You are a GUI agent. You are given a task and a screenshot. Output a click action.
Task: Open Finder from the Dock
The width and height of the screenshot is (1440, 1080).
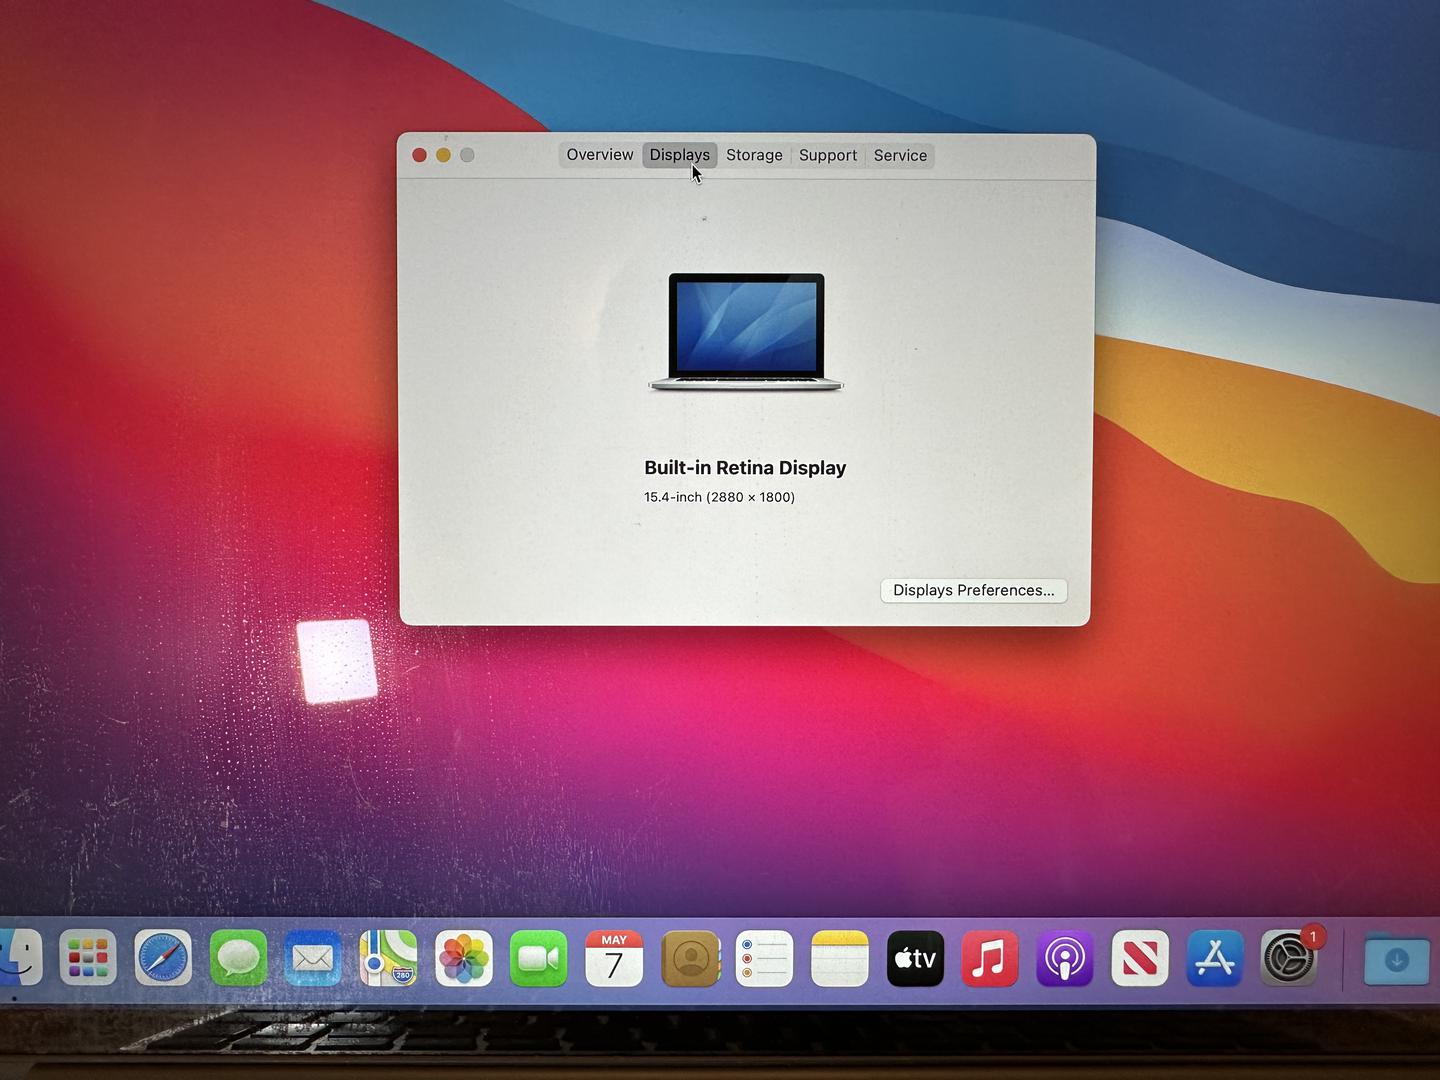point(18,958)
